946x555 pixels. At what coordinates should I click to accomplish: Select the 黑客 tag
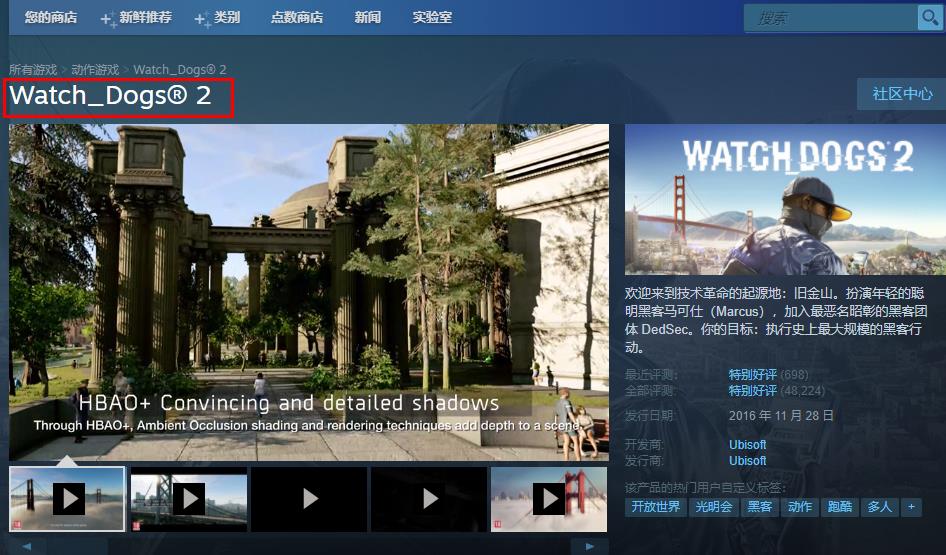pyautogui.click(x=760, y=507)
